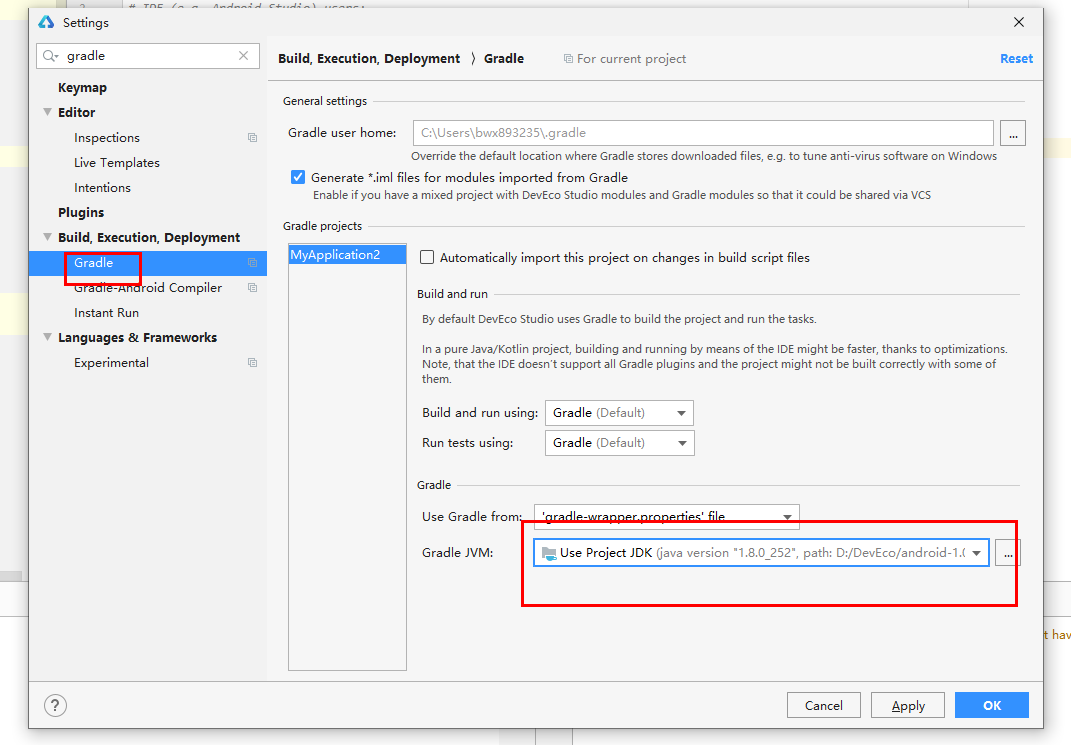
Task: Open search history magnifier icon
Action: coord(51,56)
